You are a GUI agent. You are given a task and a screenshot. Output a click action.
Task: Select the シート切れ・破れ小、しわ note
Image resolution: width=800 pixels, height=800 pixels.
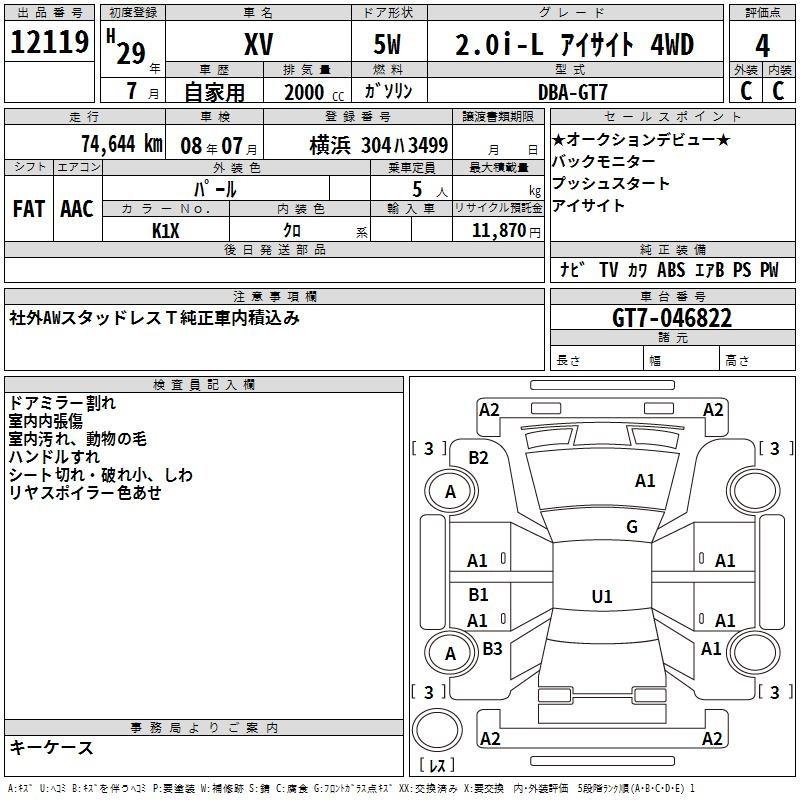point(101,474)
